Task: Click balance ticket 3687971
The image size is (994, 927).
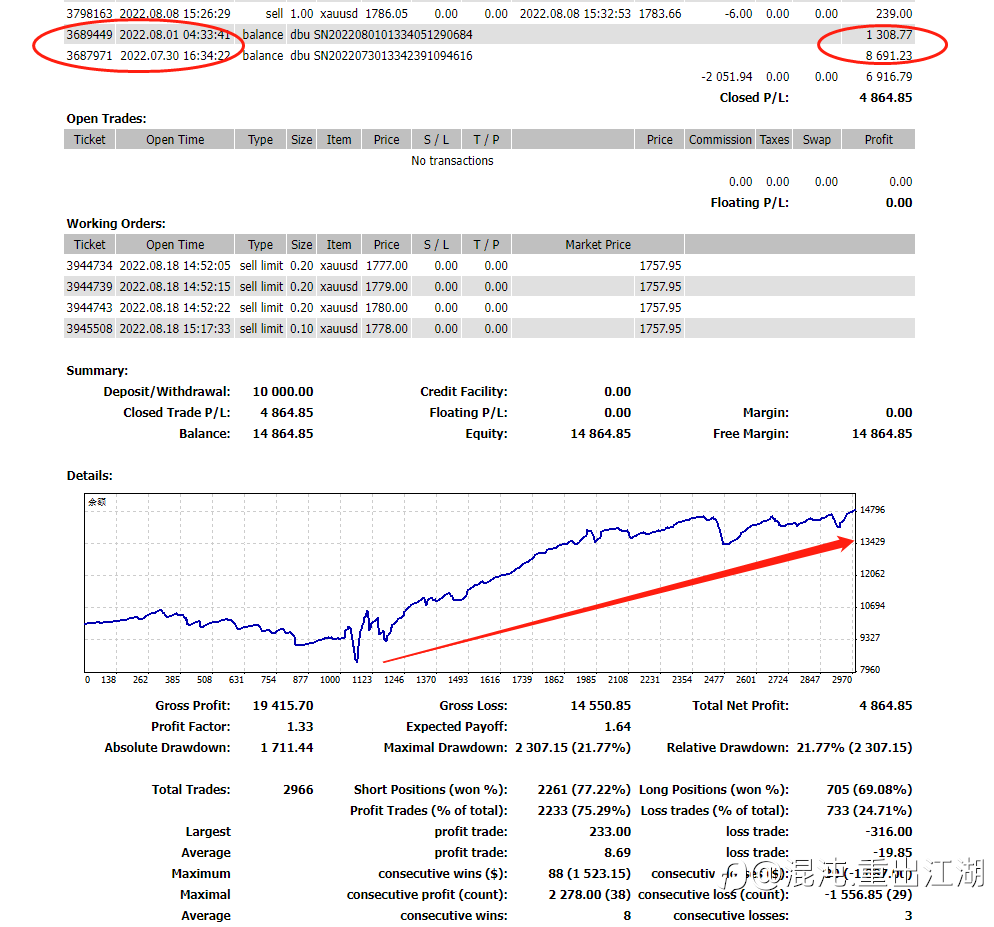Action: (89, 55)
